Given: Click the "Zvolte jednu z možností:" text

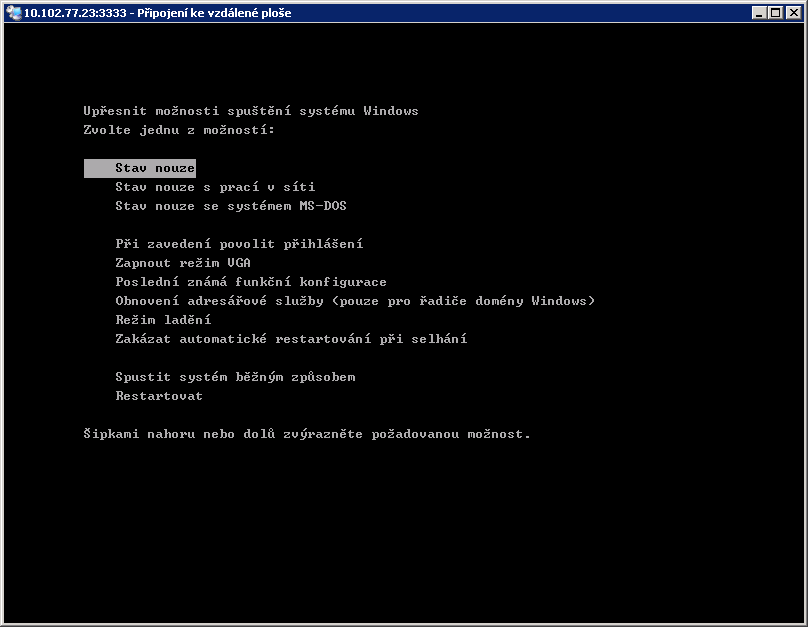Looking at the screenshot, I should pyautogui.click(x=179, y=130).
